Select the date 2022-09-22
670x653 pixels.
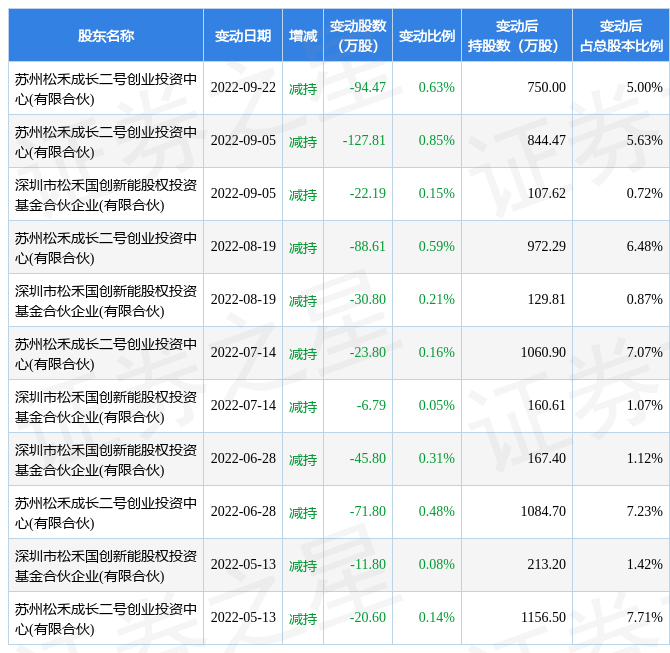pos(243,88)
